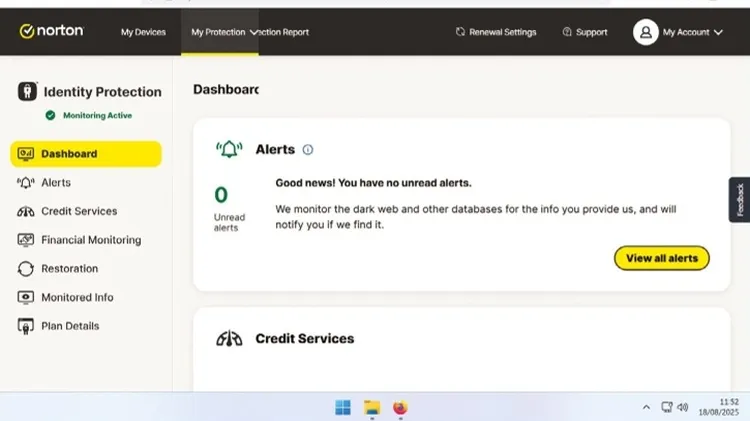Open Restoration in sidebar
The image size is (750, 421).
tap(69, 269)
